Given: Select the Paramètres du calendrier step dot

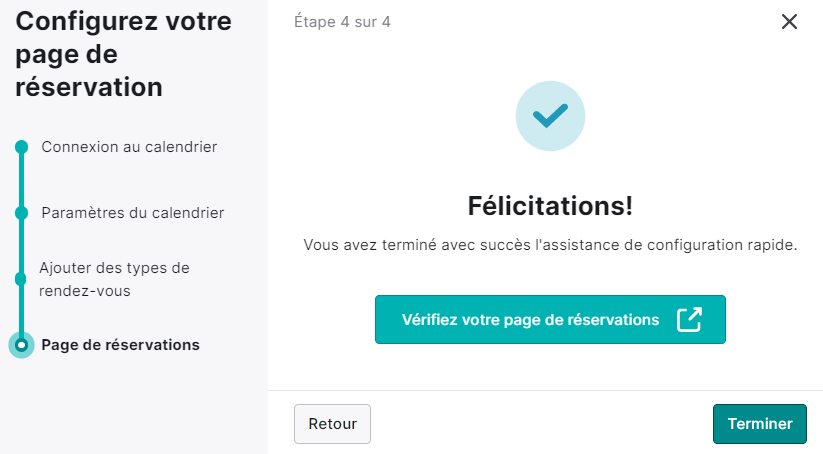Looking at the screenshot, I should (22, 213).
